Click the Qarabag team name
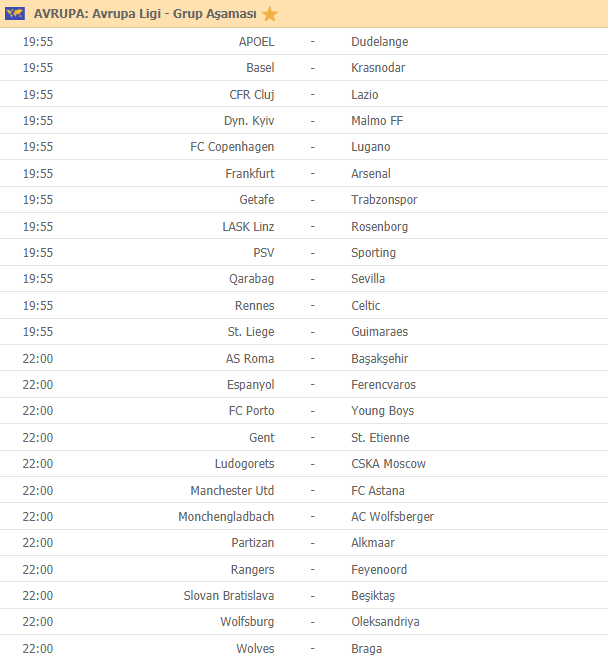608x659 pixels. pos(251,279)
